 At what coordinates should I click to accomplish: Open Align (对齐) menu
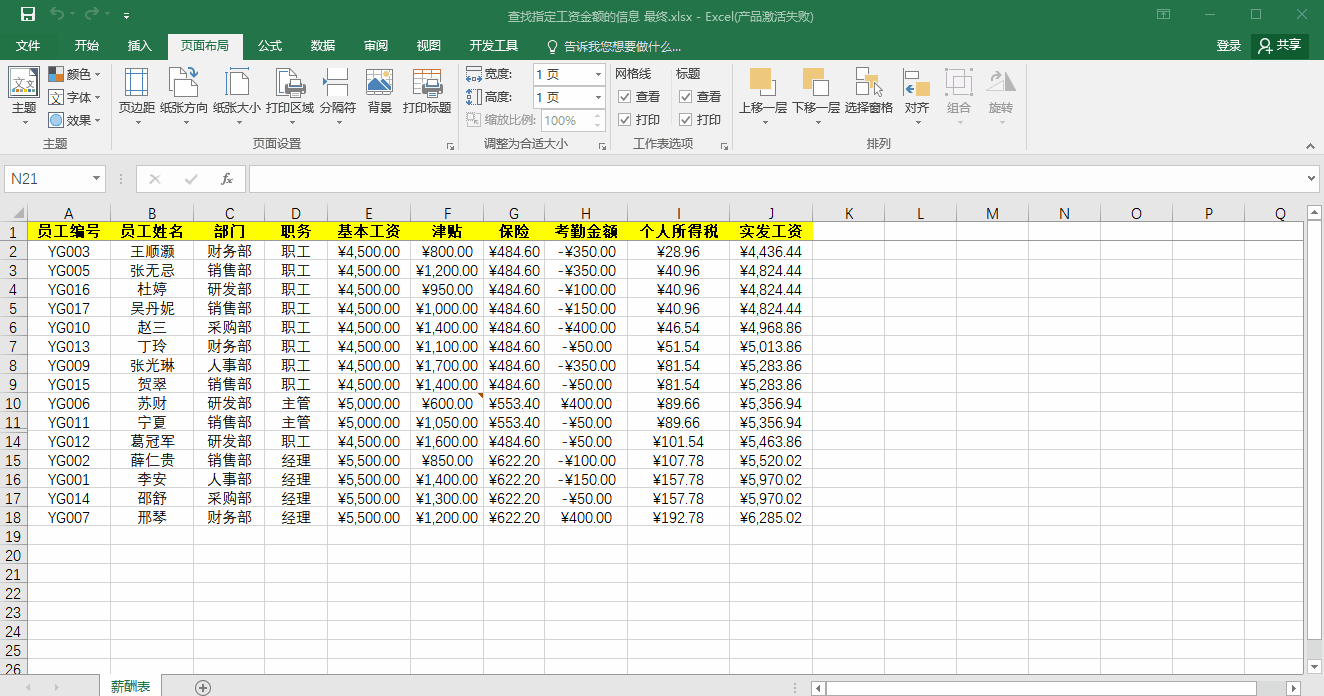917,96
